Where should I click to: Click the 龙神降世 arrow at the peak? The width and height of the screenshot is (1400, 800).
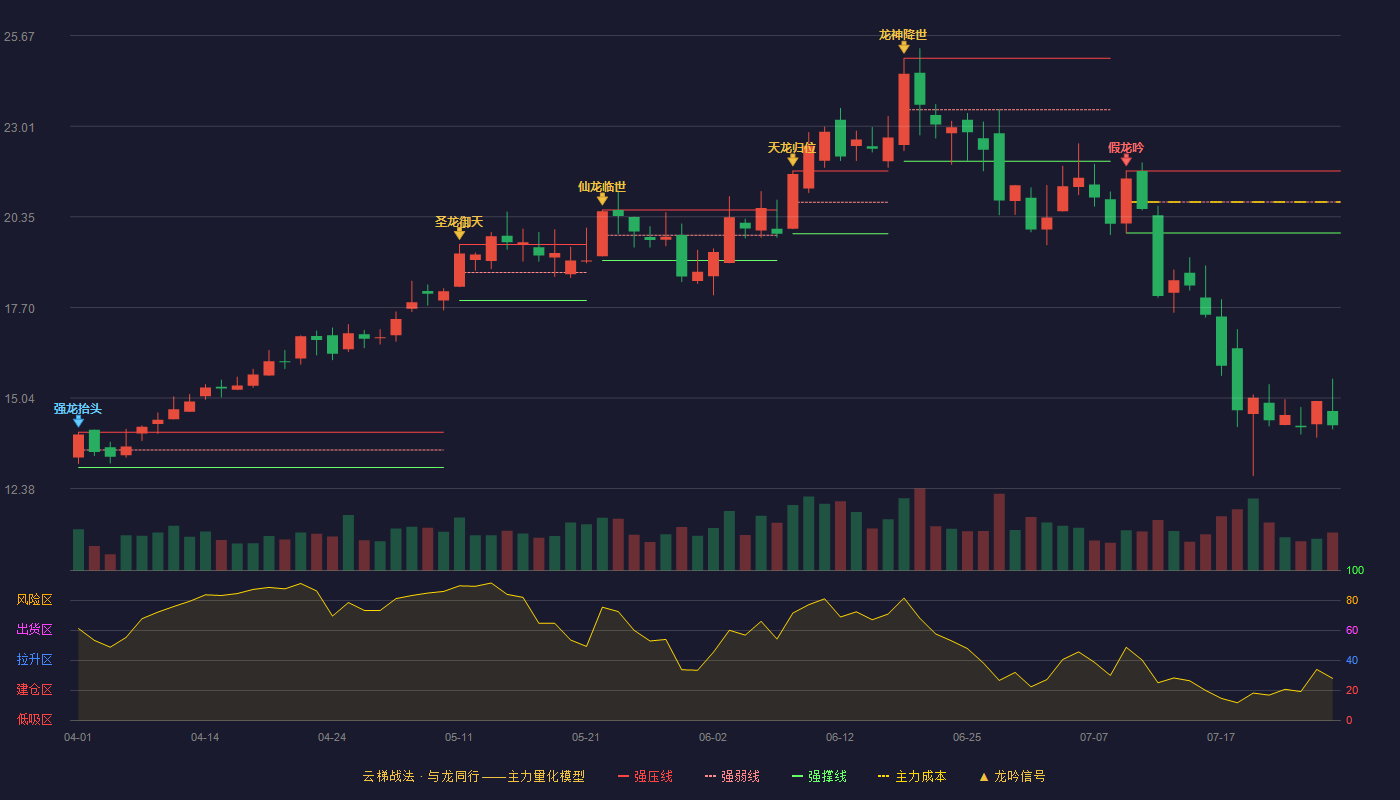pyautogui.click(x=904, y=48)
